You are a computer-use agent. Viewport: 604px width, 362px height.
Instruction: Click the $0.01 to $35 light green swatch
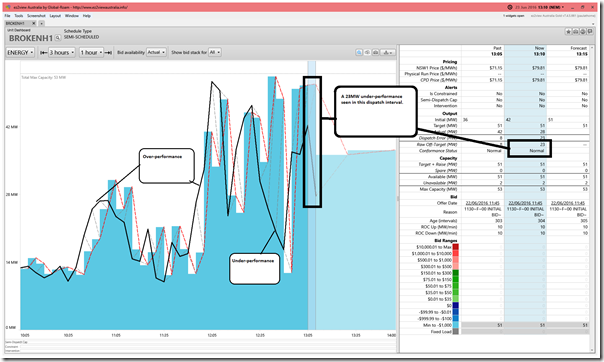coord(456,299)
